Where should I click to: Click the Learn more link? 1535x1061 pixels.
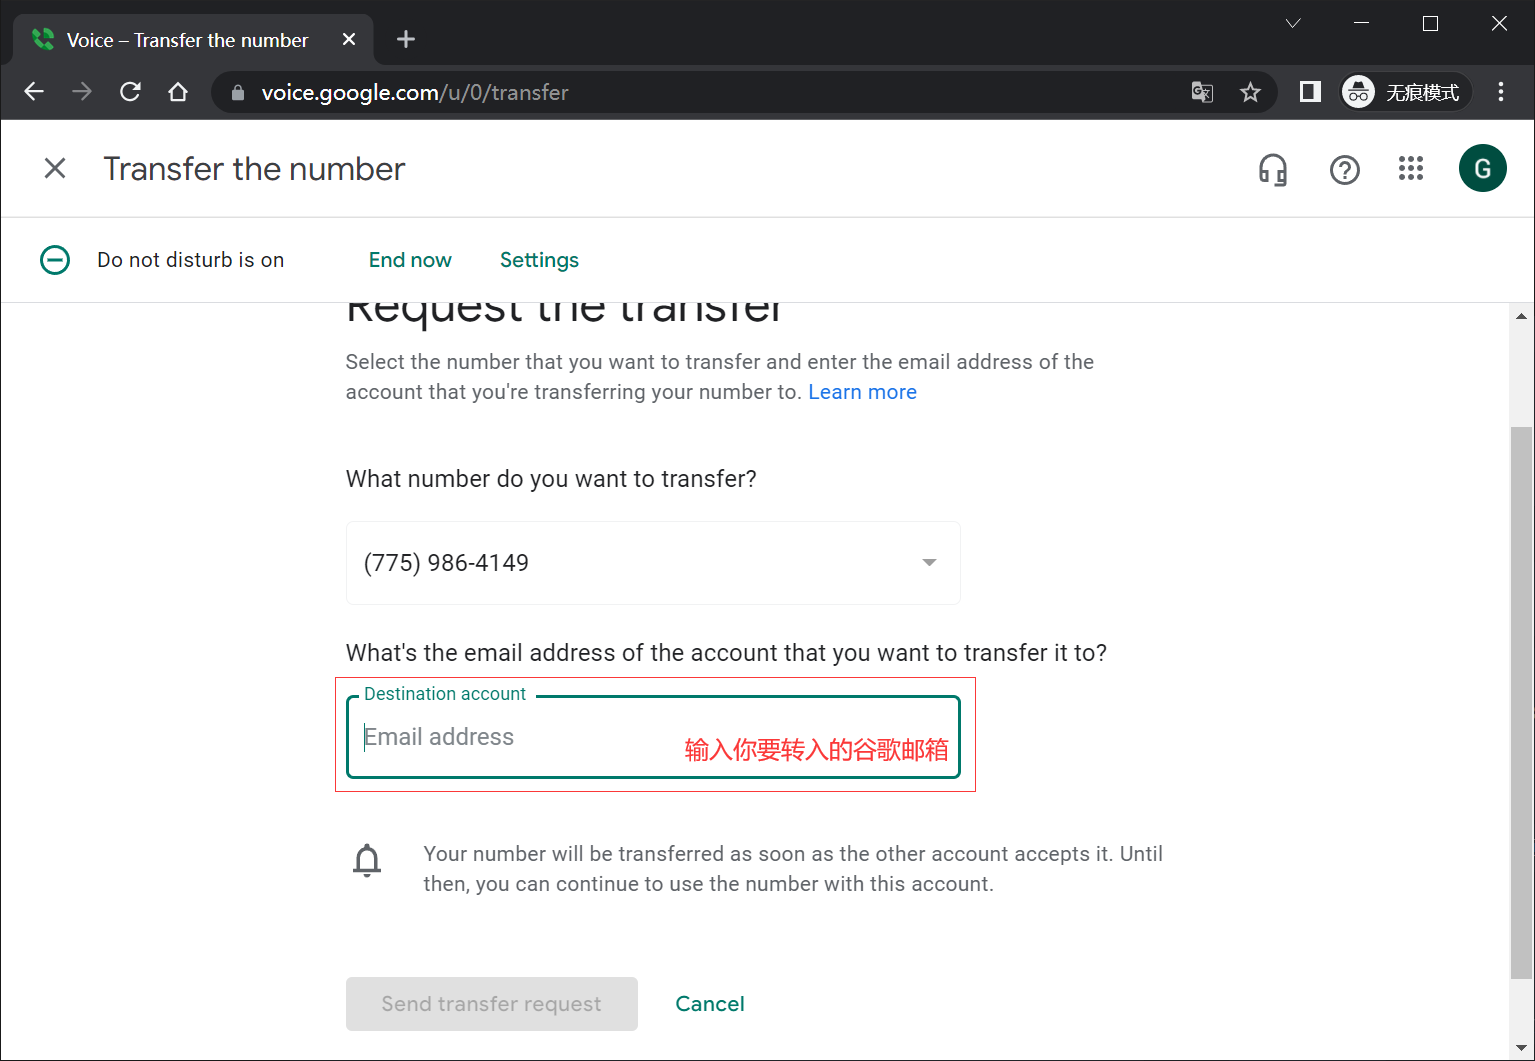862,391
